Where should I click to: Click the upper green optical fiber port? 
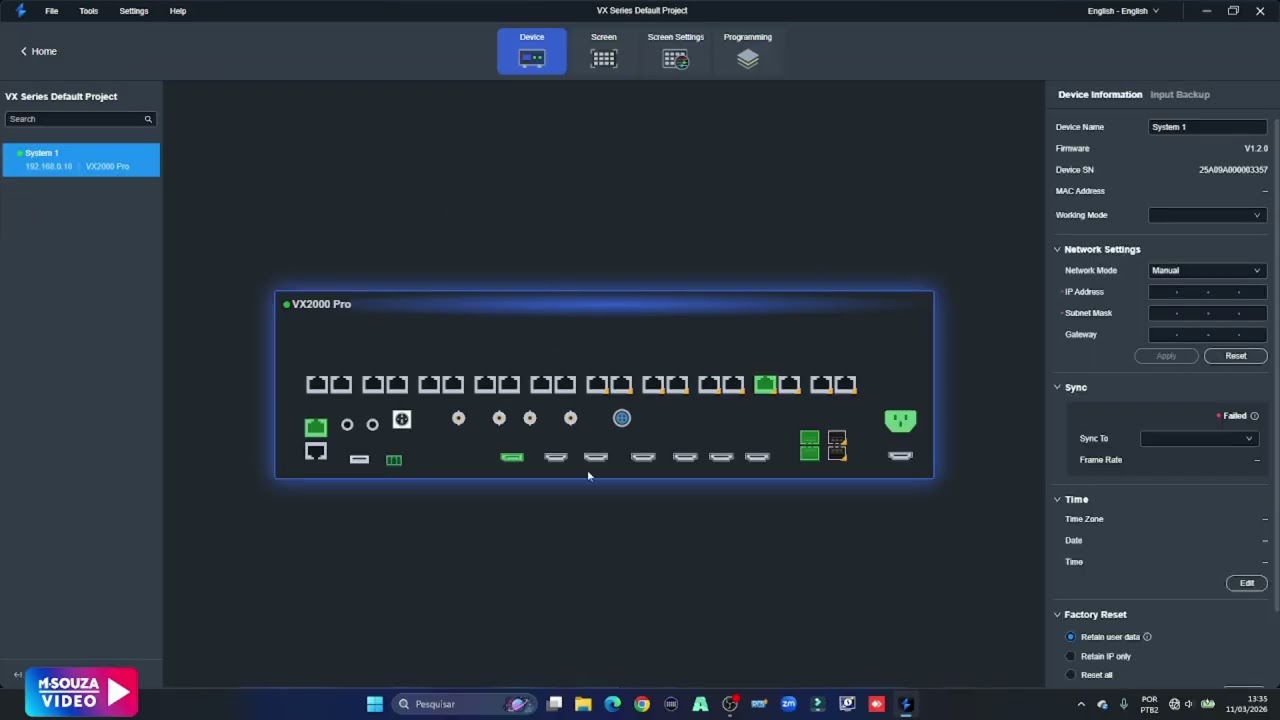click(810, 438)
